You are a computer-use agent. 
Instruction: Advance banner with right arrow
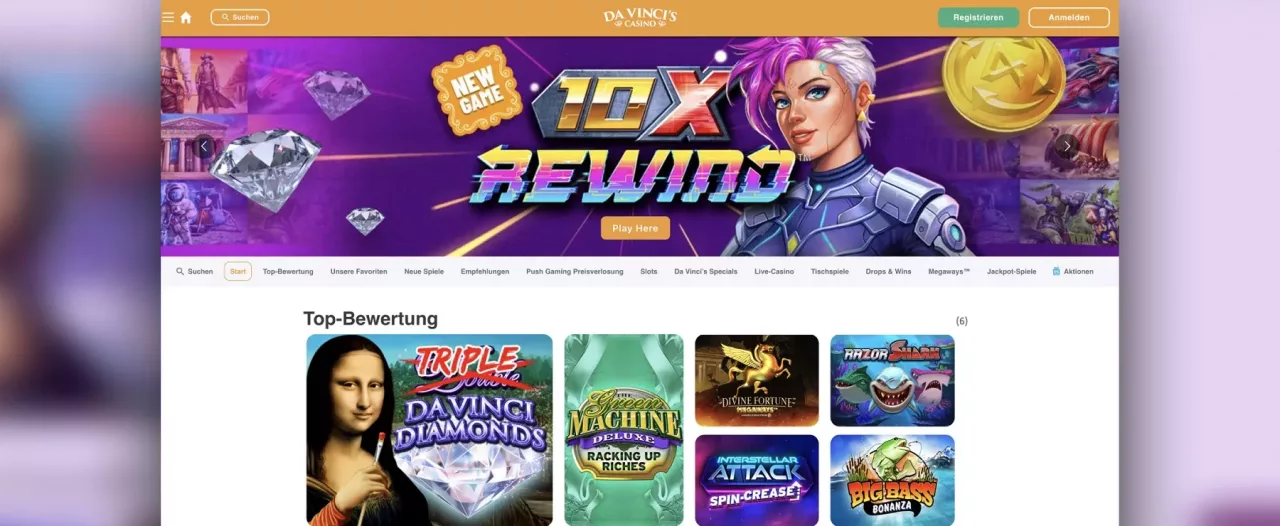tap(1066, 146)
